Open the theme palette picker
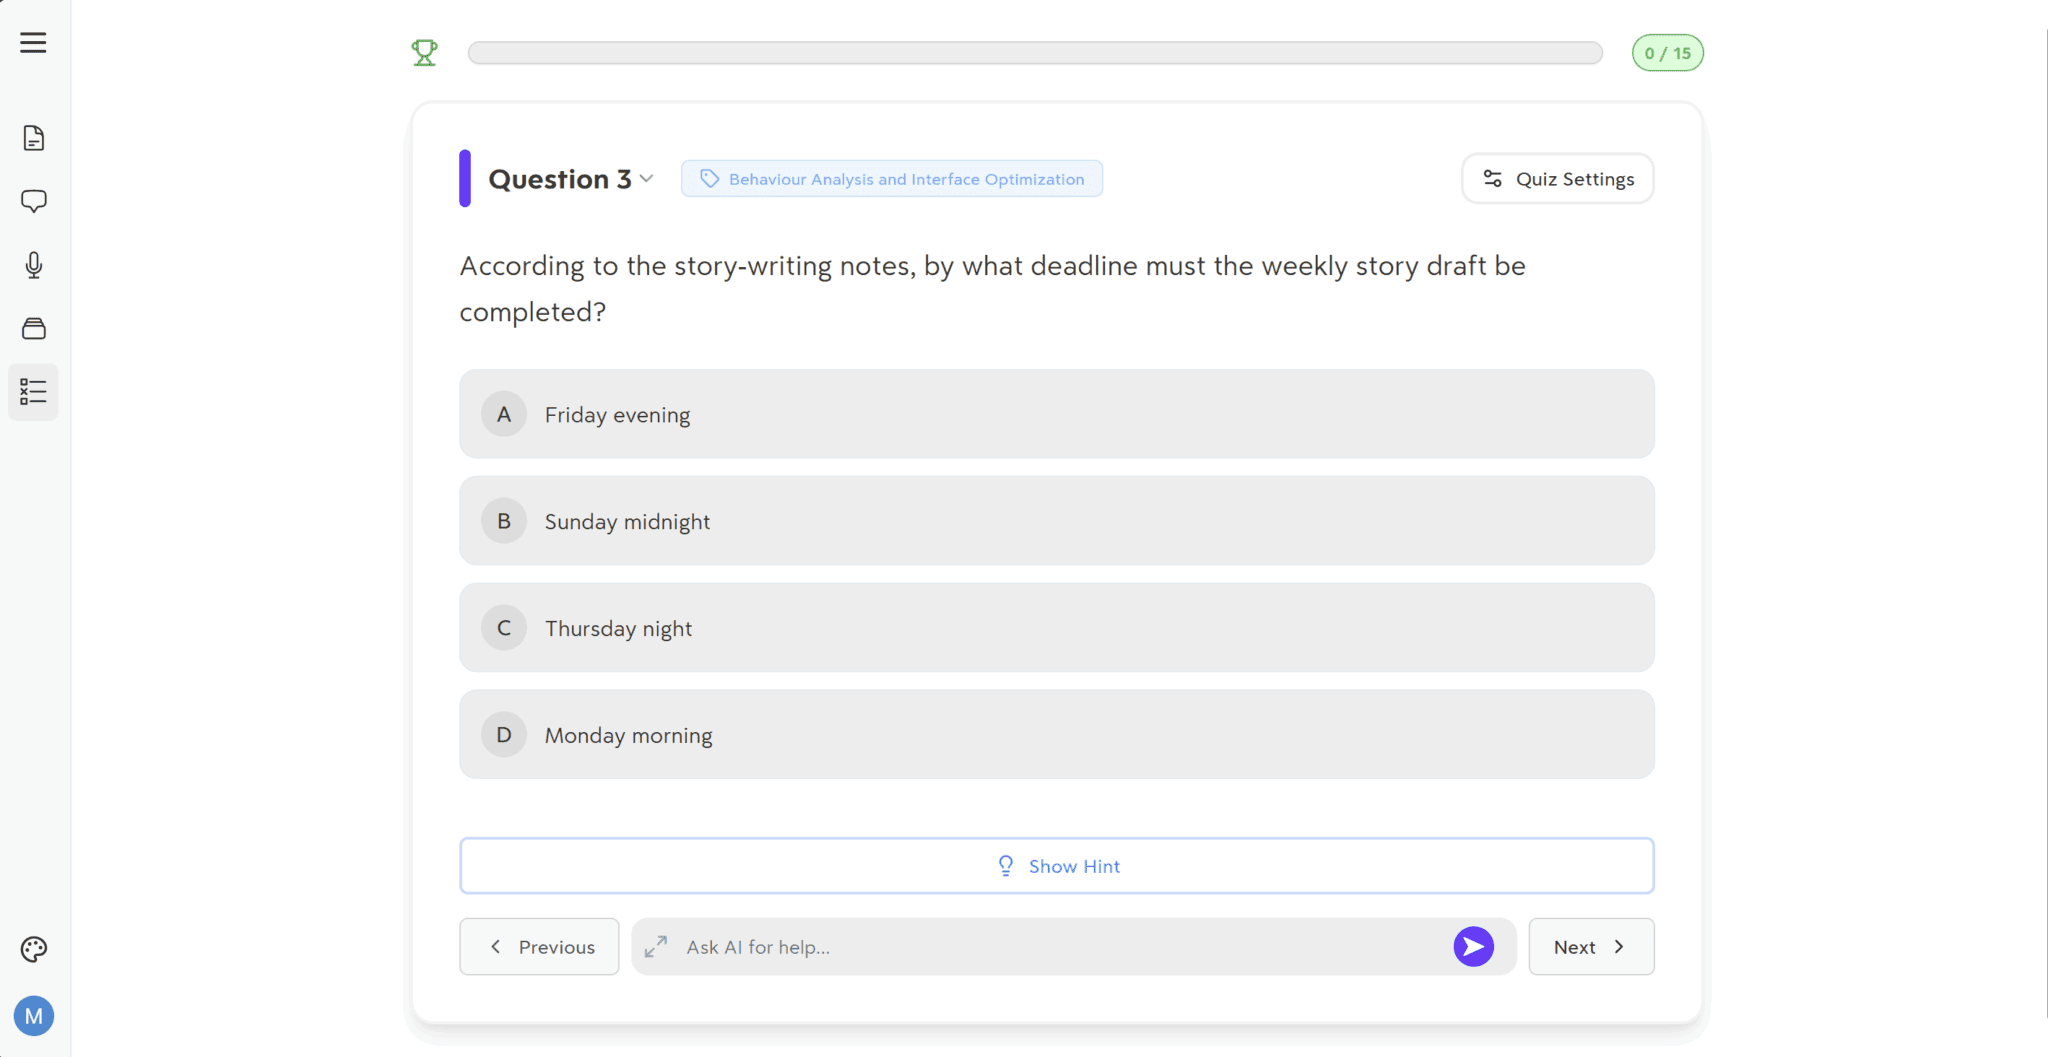 coord(34,949)
